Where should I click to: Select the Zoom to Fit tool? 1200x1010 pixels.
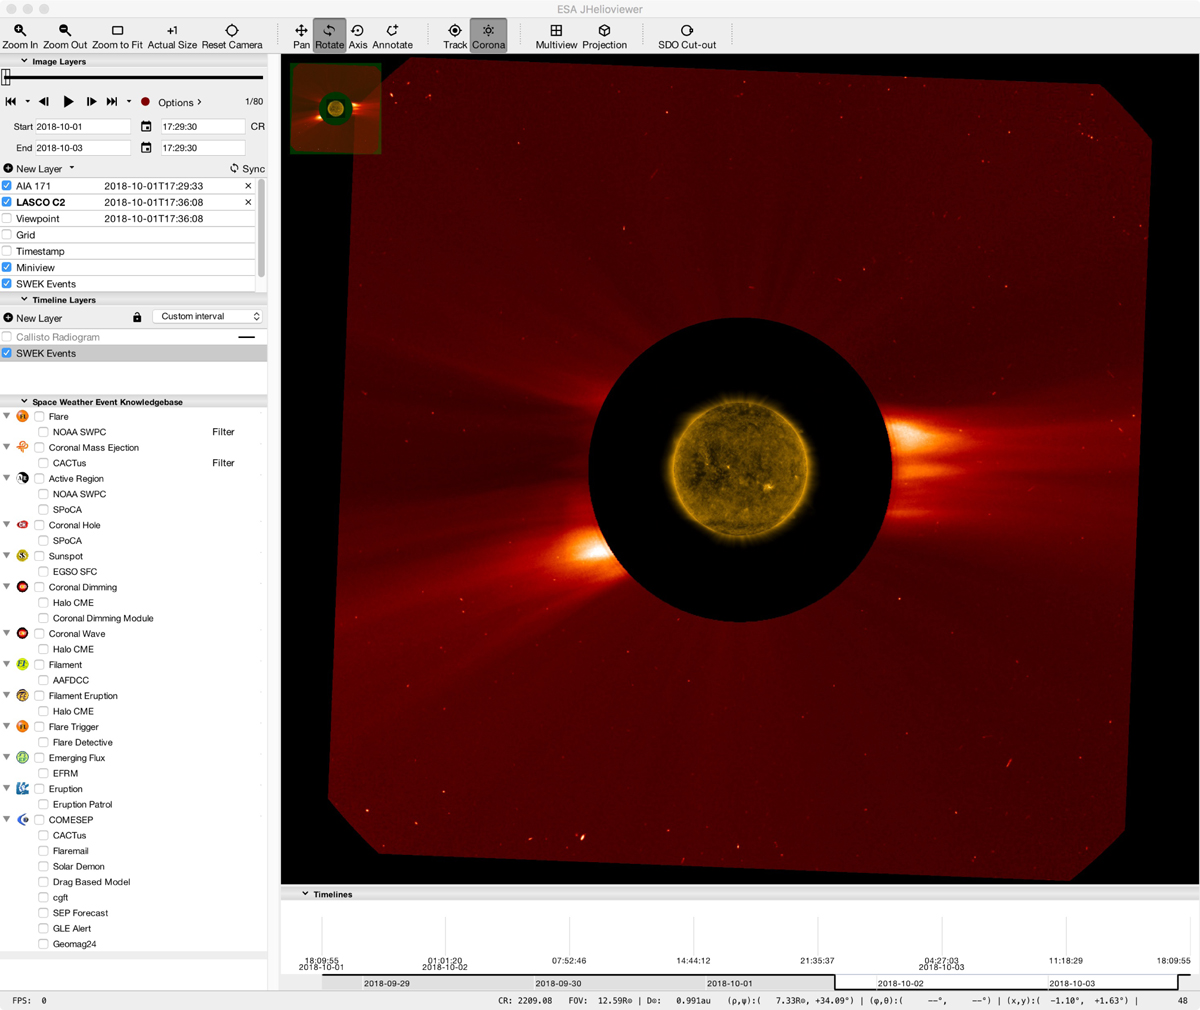117,36
